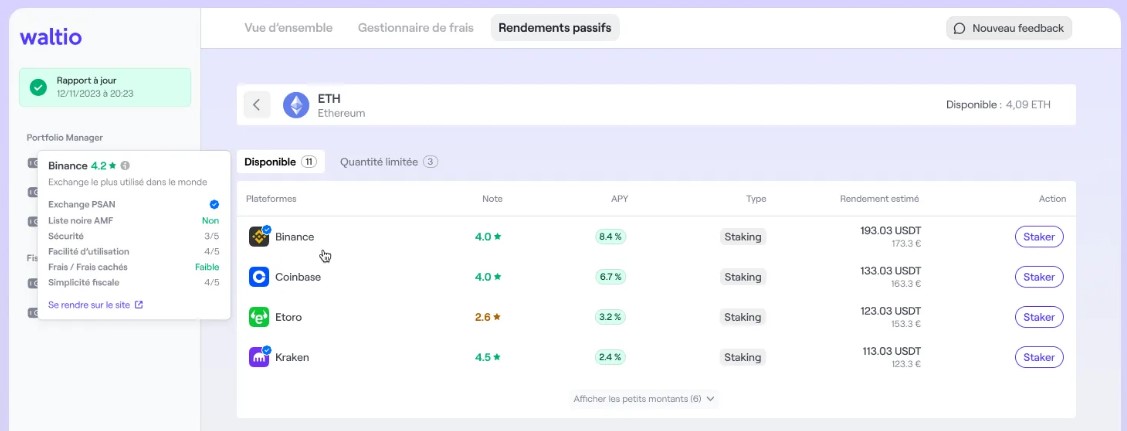This screenshot has width=1127, height=431.
Task: Click Coinbase's 4.0 rating
Action: 488,277
